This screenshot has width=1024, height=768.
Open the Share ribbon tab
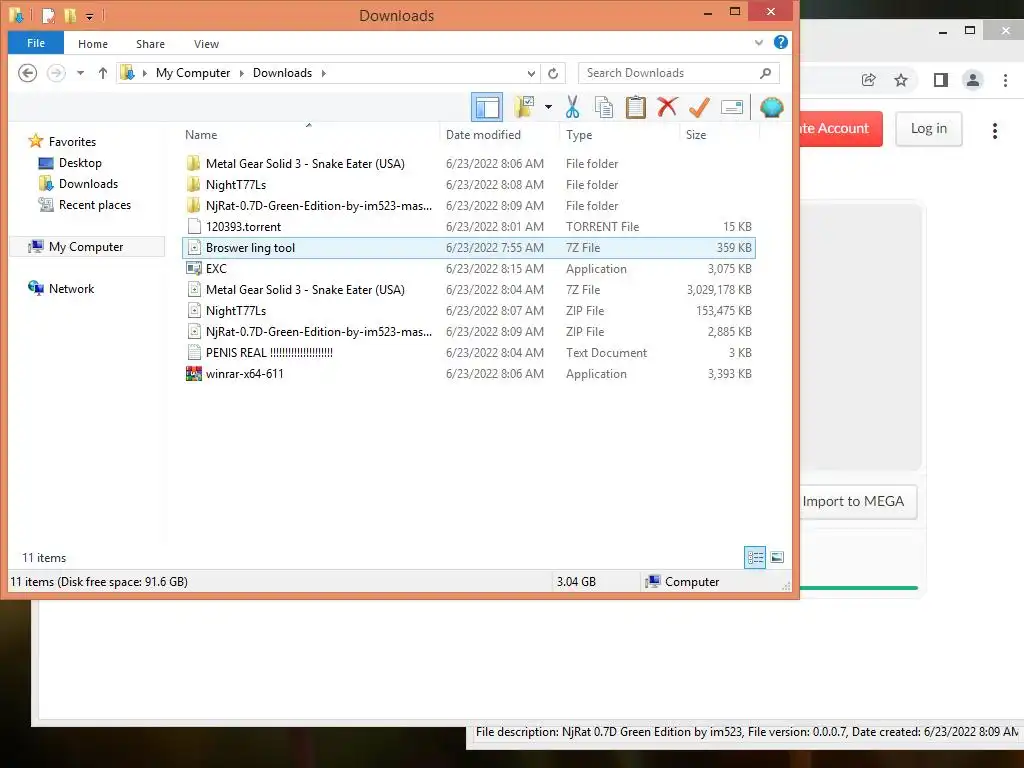point(150,44)
